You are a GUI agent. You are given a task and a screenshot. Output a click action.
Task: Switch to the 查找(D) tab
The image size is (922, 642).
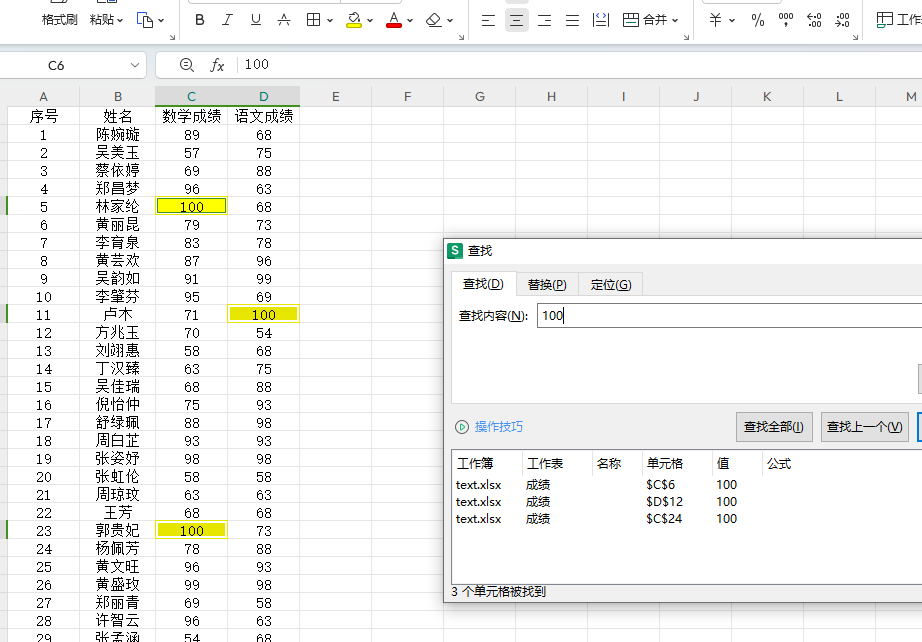point(483,284)
